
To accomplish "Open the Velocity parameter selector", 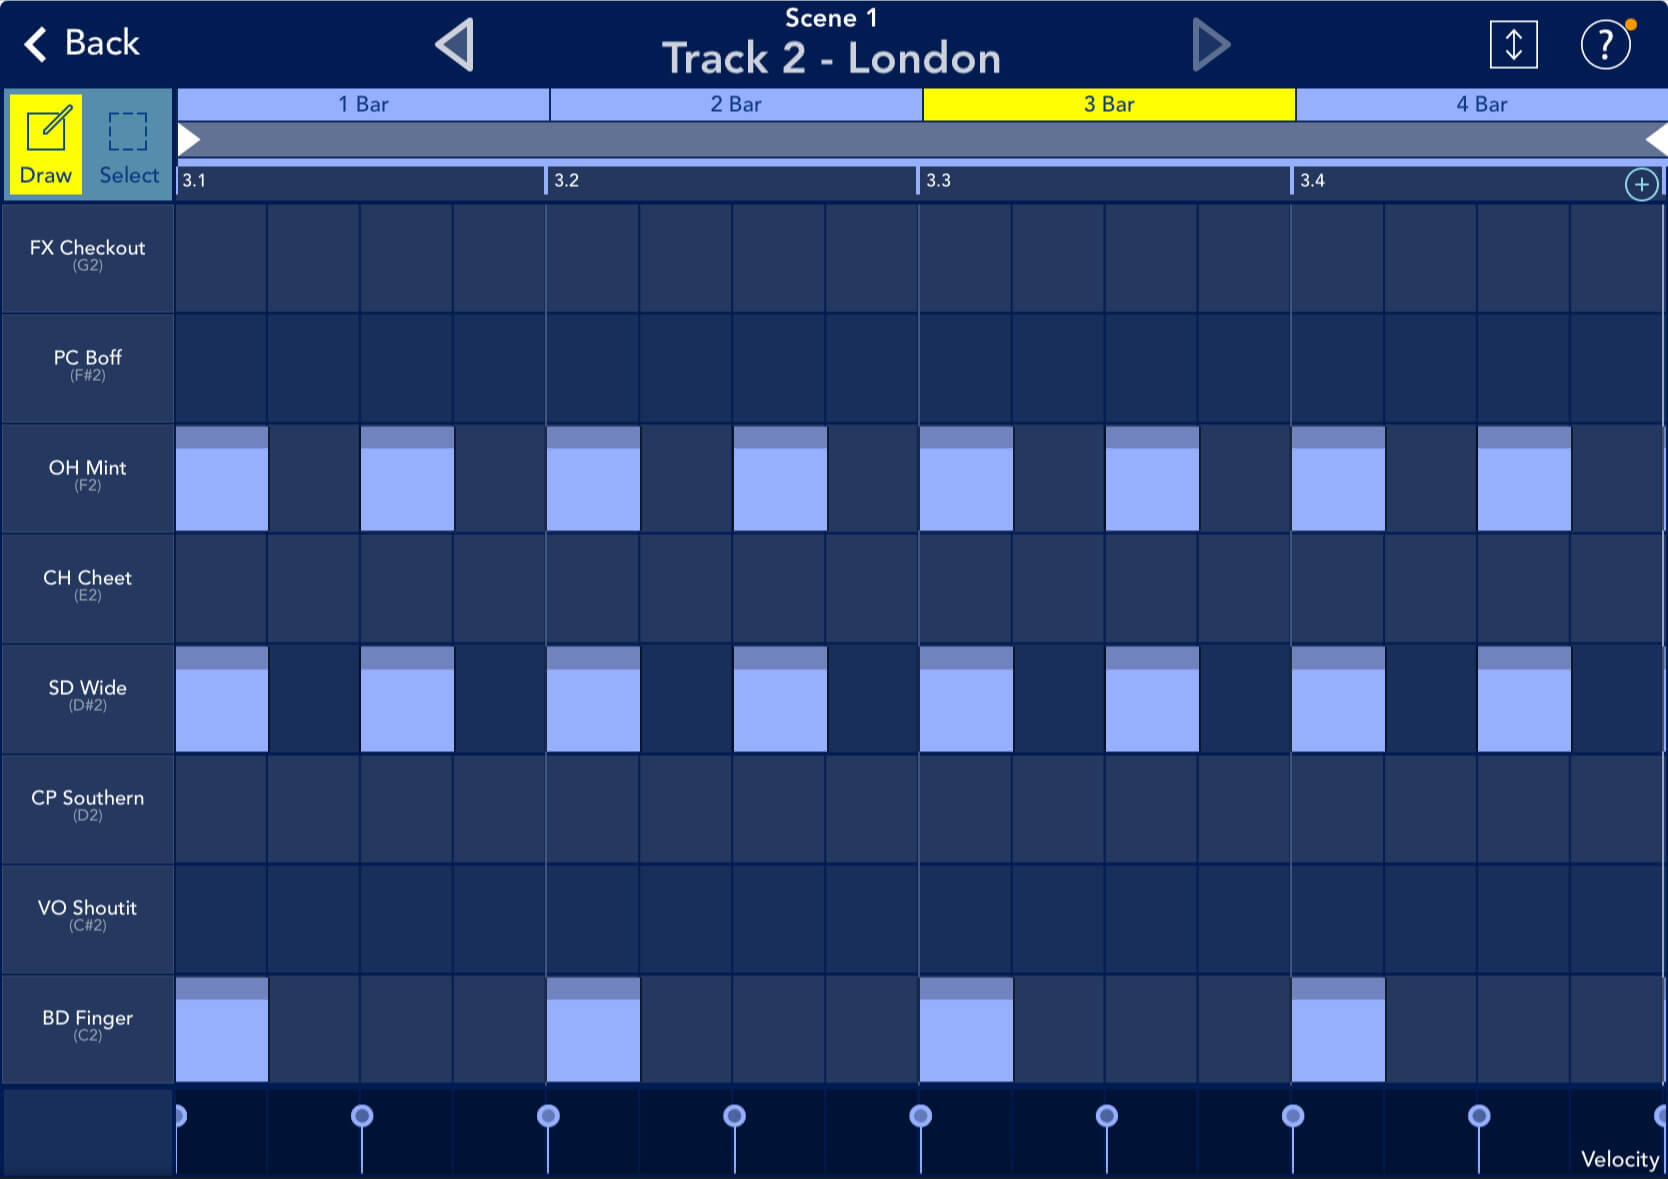I will pyautogui.click(x=1619, y=1159).
